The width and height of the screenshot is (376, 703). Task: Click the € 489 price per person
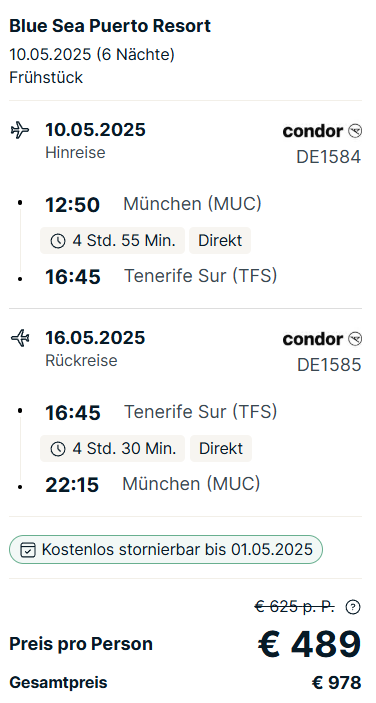309,645
